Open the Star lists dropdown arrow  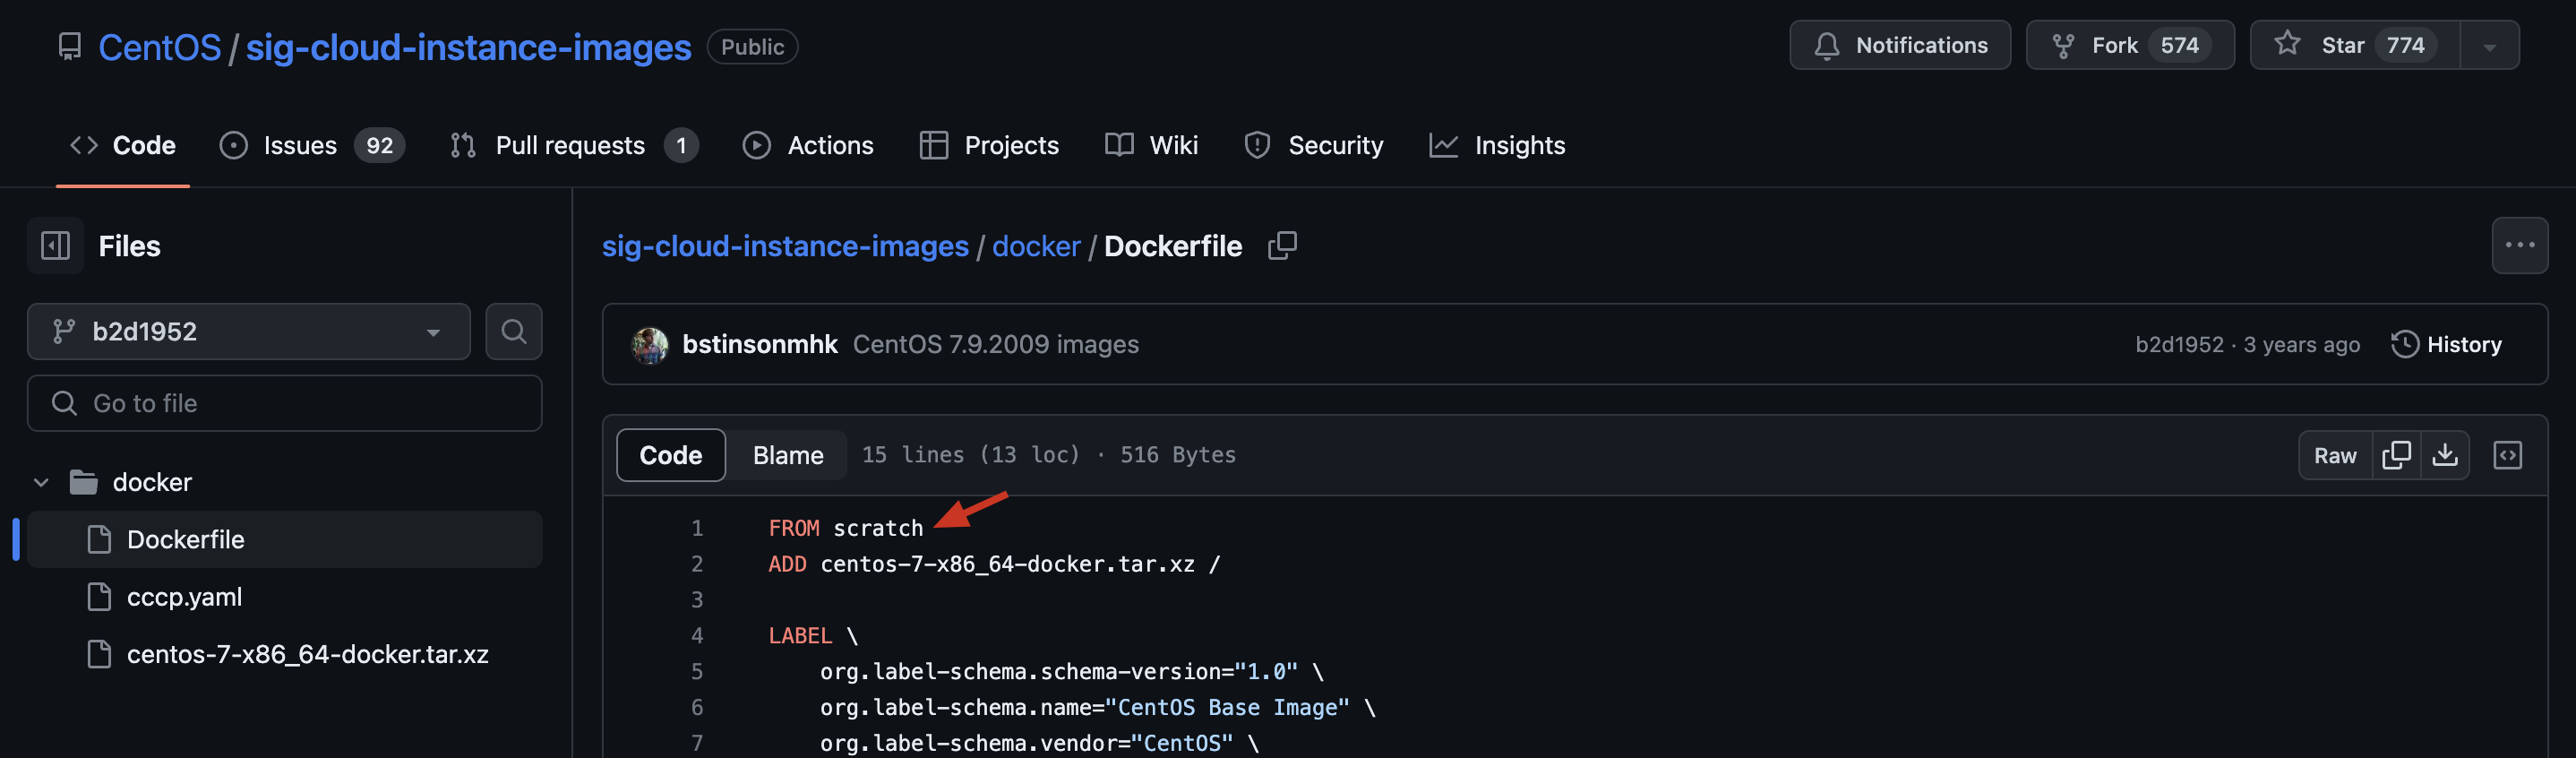point(2489,46)
